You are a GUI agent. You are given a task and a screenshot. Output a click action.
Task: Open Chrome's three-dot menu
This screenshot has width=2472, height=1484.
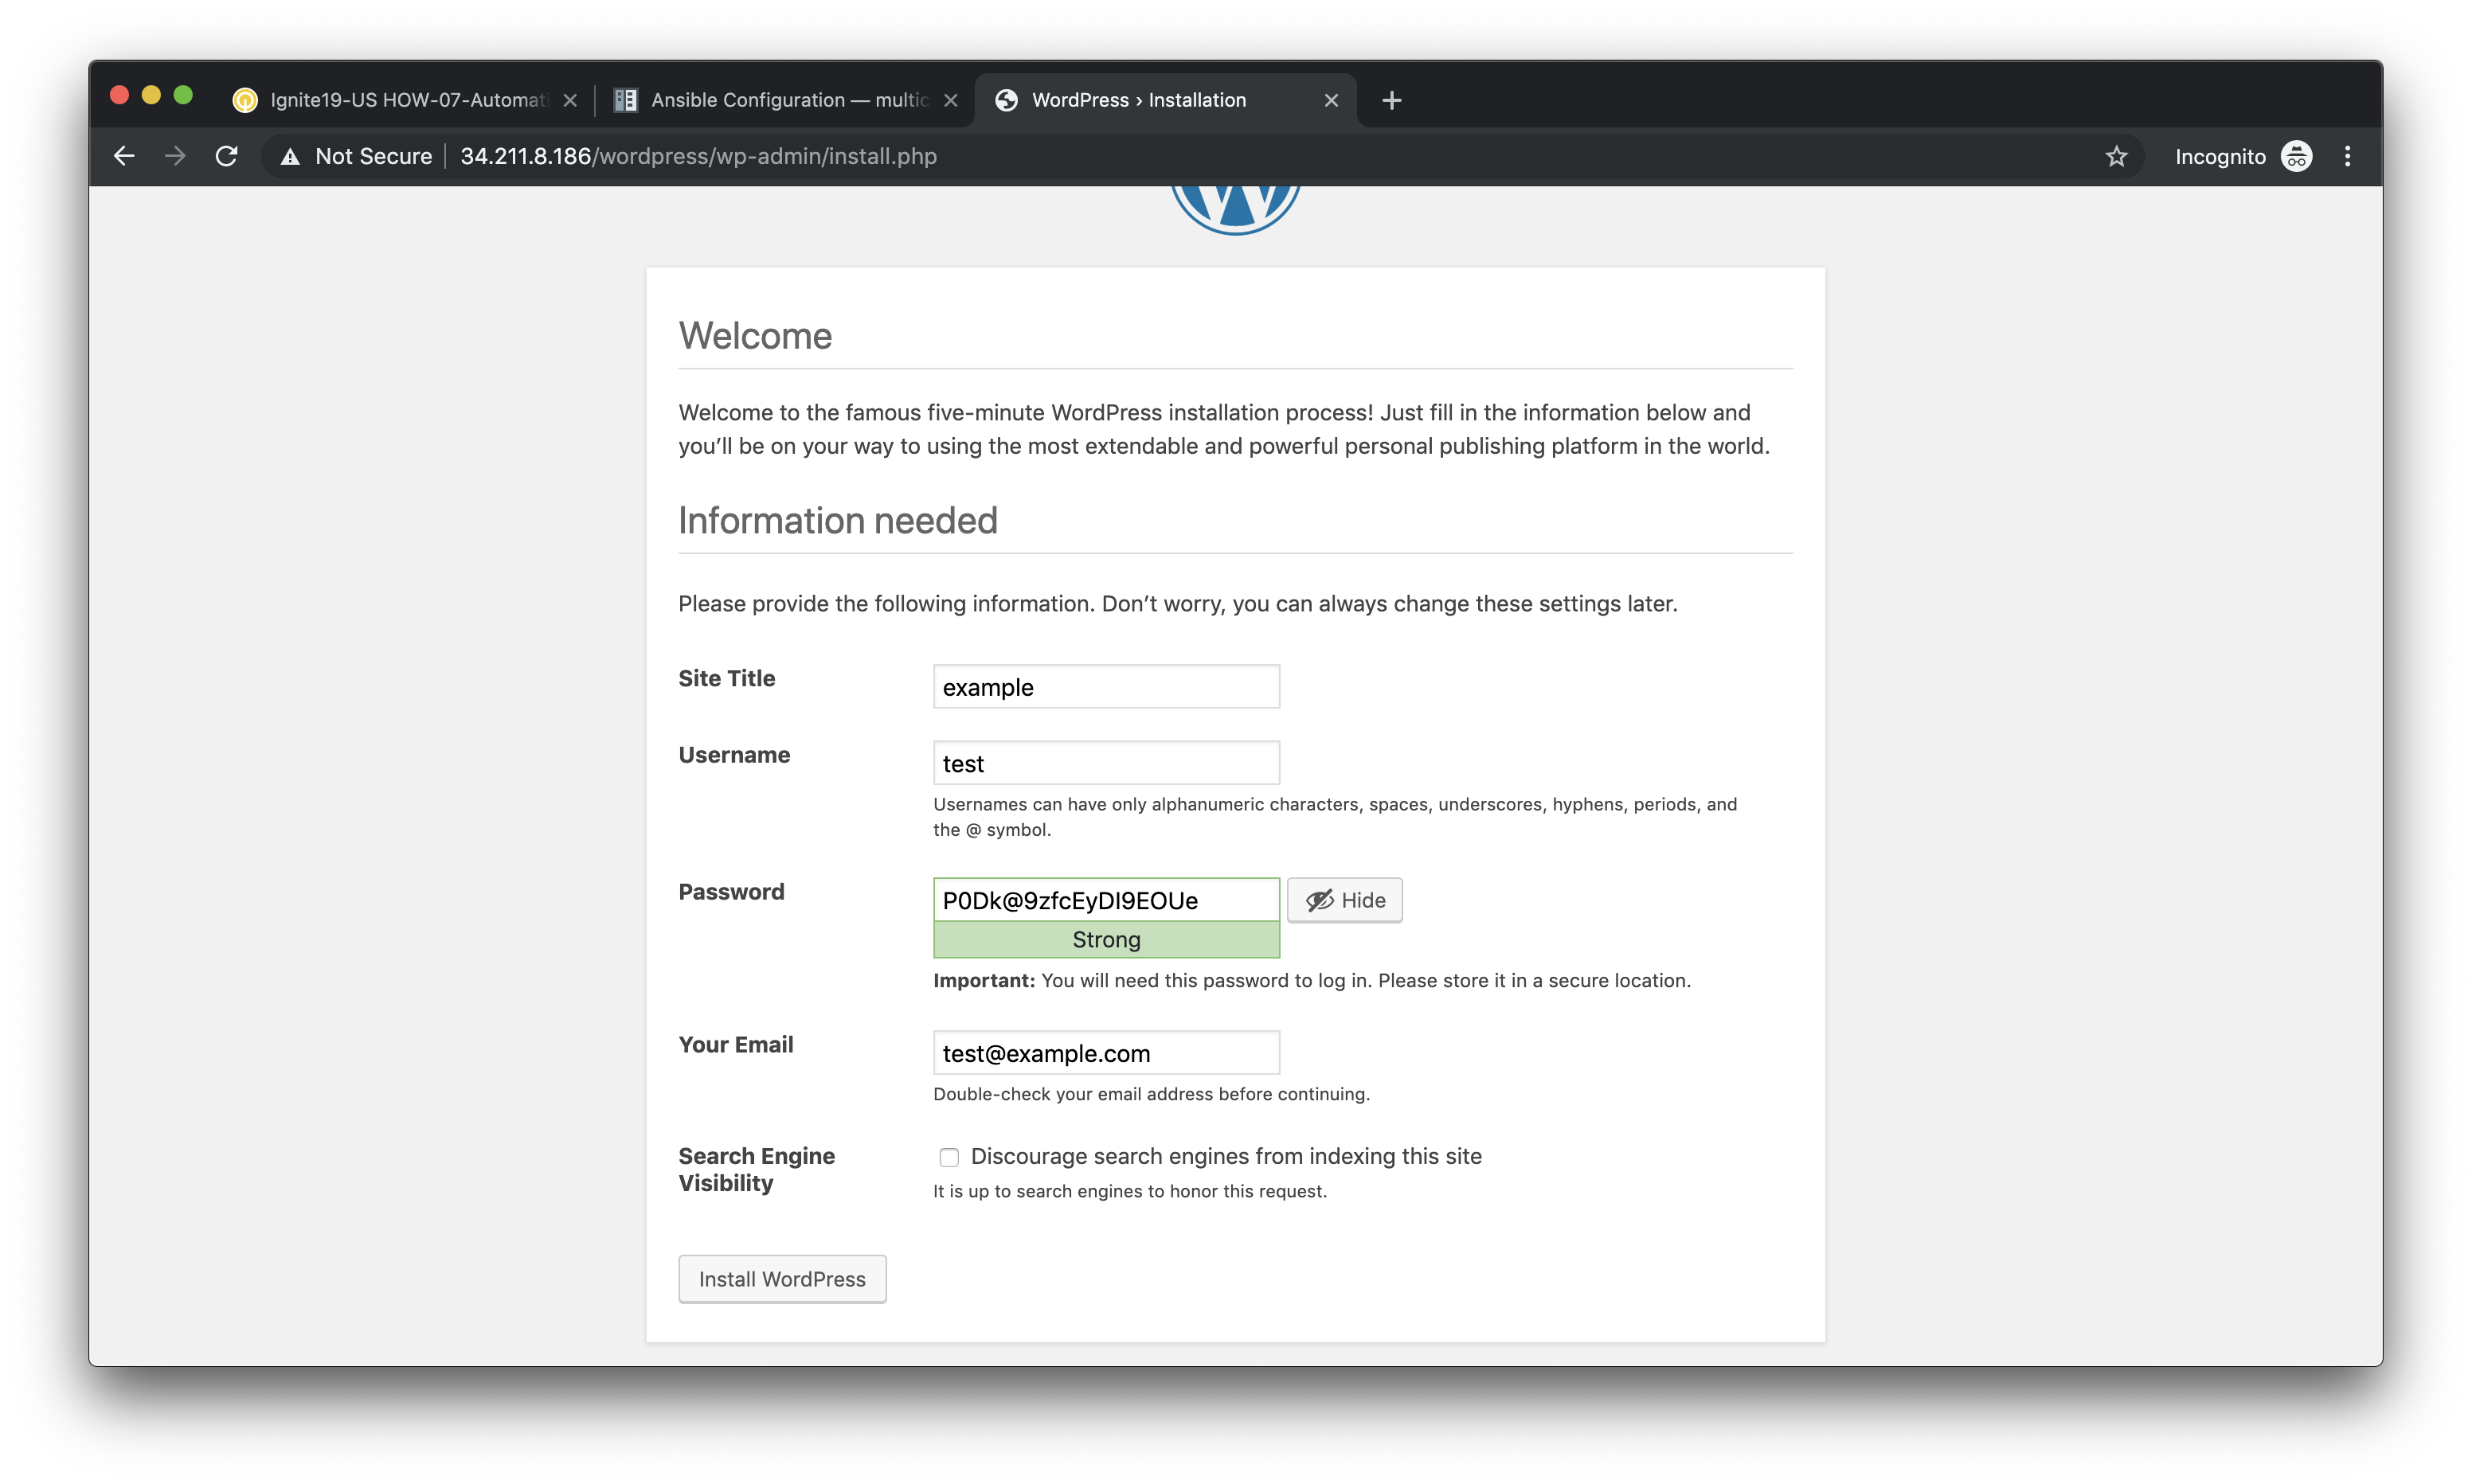click(2347, 156)
